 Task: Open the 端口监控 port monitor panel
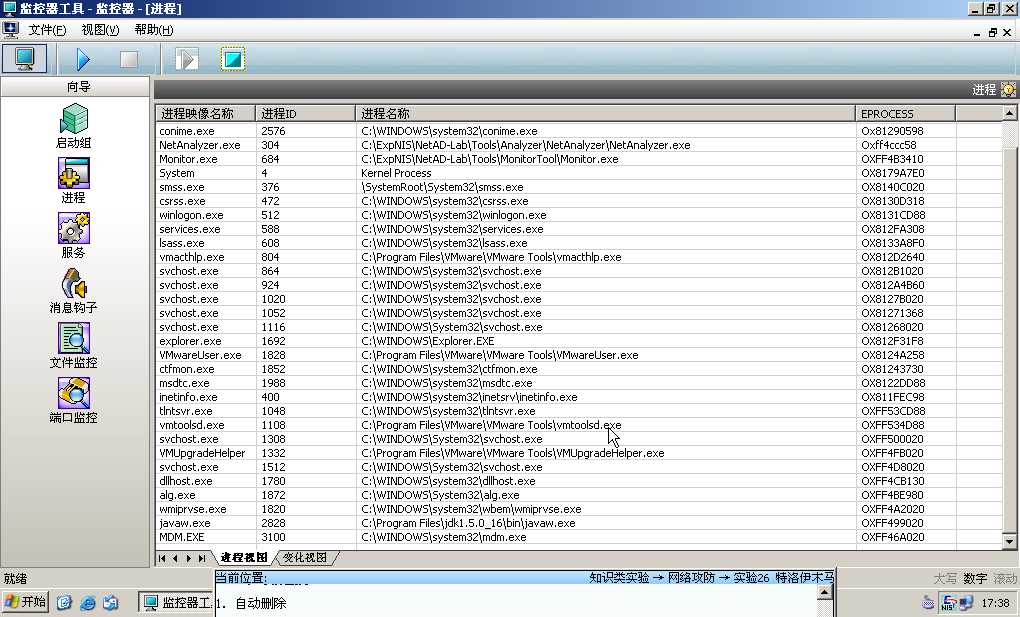(73, 401)
